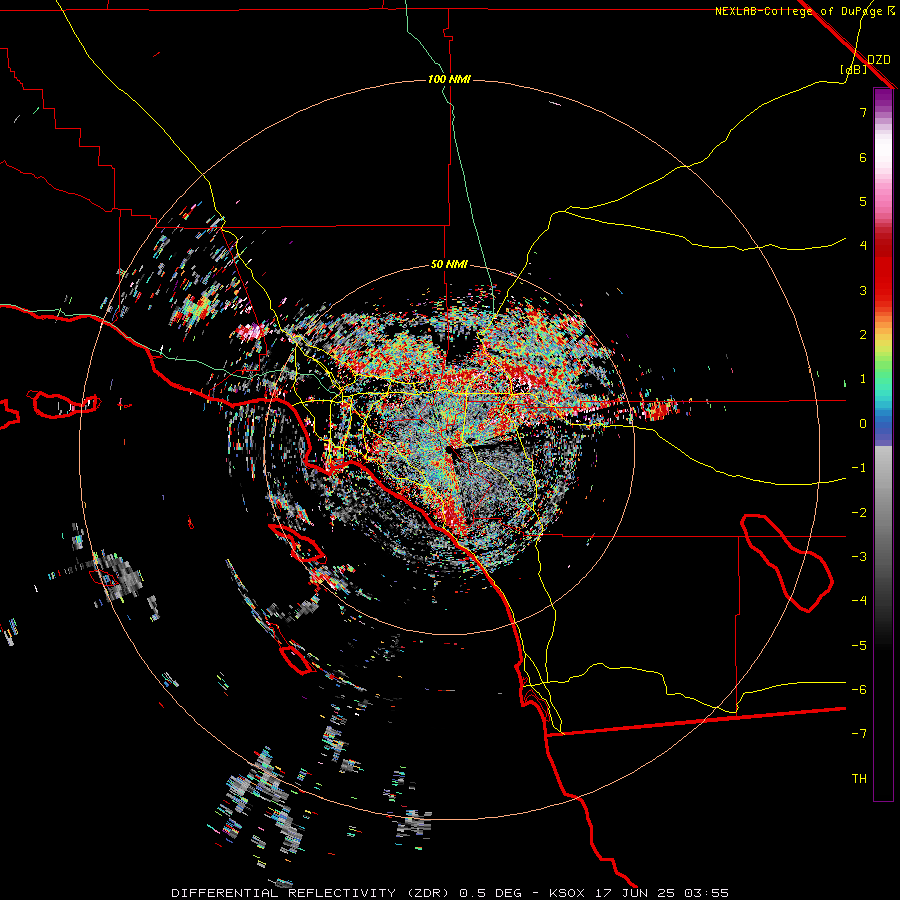The image size is (900, 900).
Task: Click the 3 value on the scale
Action: pos(863,290)
